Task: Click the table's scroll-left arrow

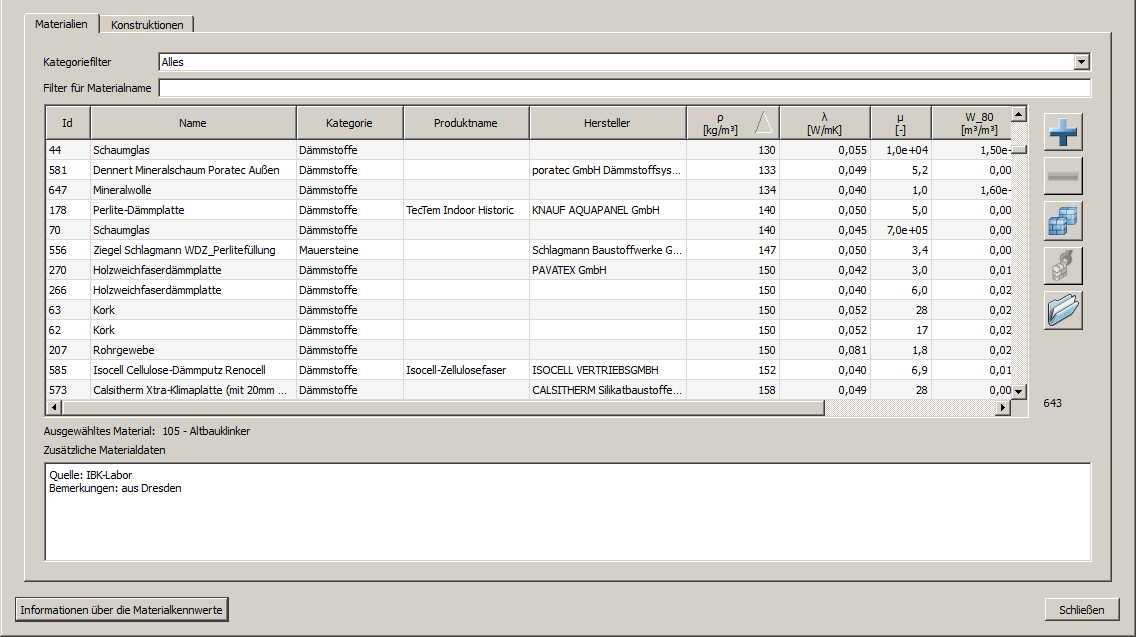Action: [54, 408]
